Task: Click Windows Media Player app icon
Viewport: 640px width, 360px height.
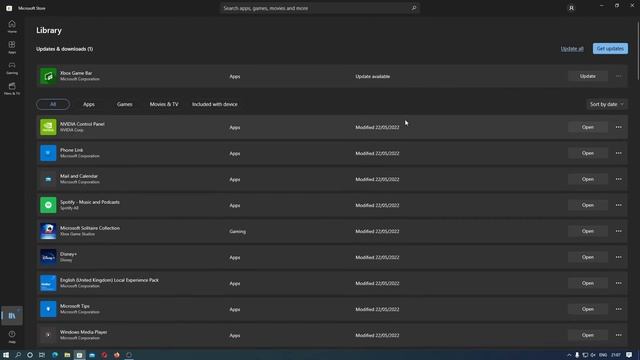Action: (48, 335)
